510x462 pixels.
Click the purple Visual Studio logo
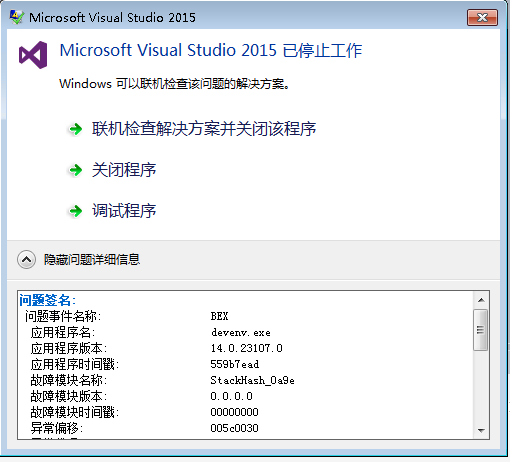33,55
